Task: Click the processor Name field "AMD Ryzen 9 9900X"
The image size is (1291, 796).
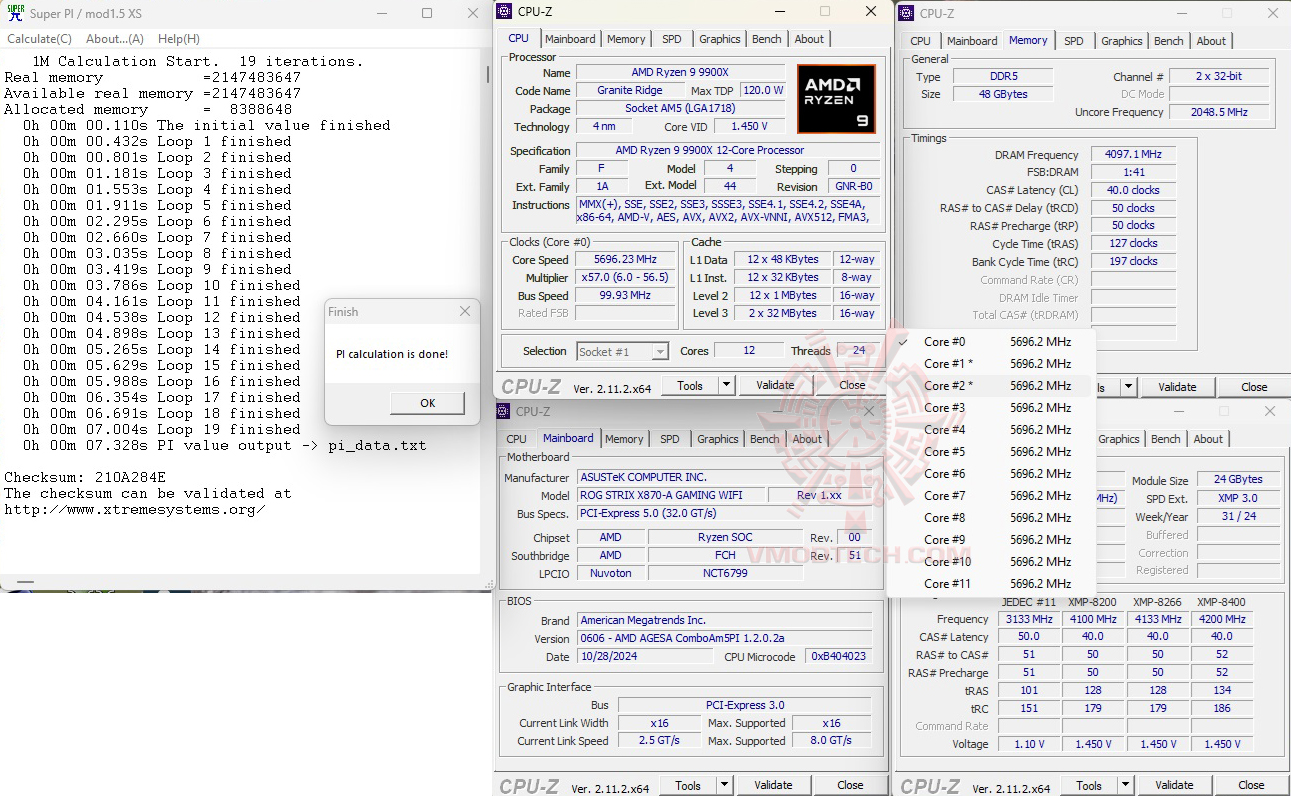Action: pos(682,73)
